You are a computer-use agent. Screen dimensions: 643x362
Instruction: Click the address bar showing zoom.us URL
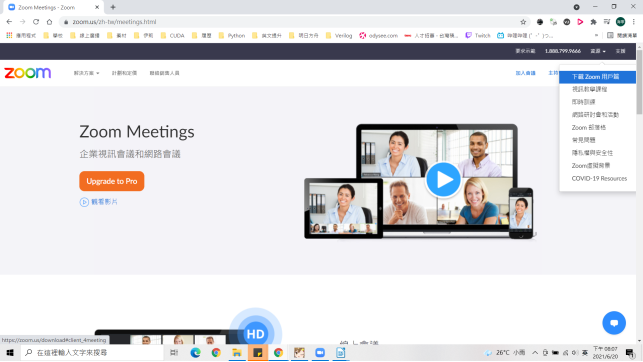tap(287, 22)
